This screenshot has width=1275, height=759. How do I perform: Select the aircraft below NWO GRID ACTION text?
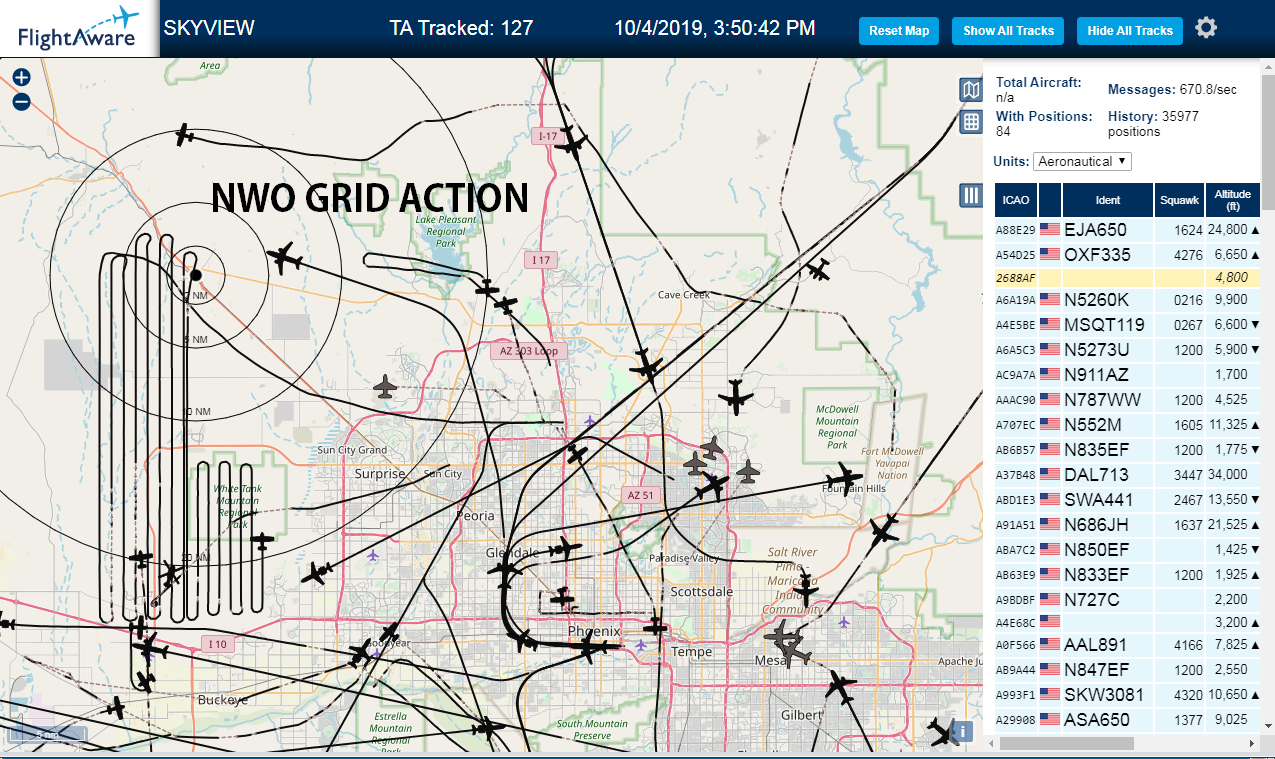click(x=286, y=258)
